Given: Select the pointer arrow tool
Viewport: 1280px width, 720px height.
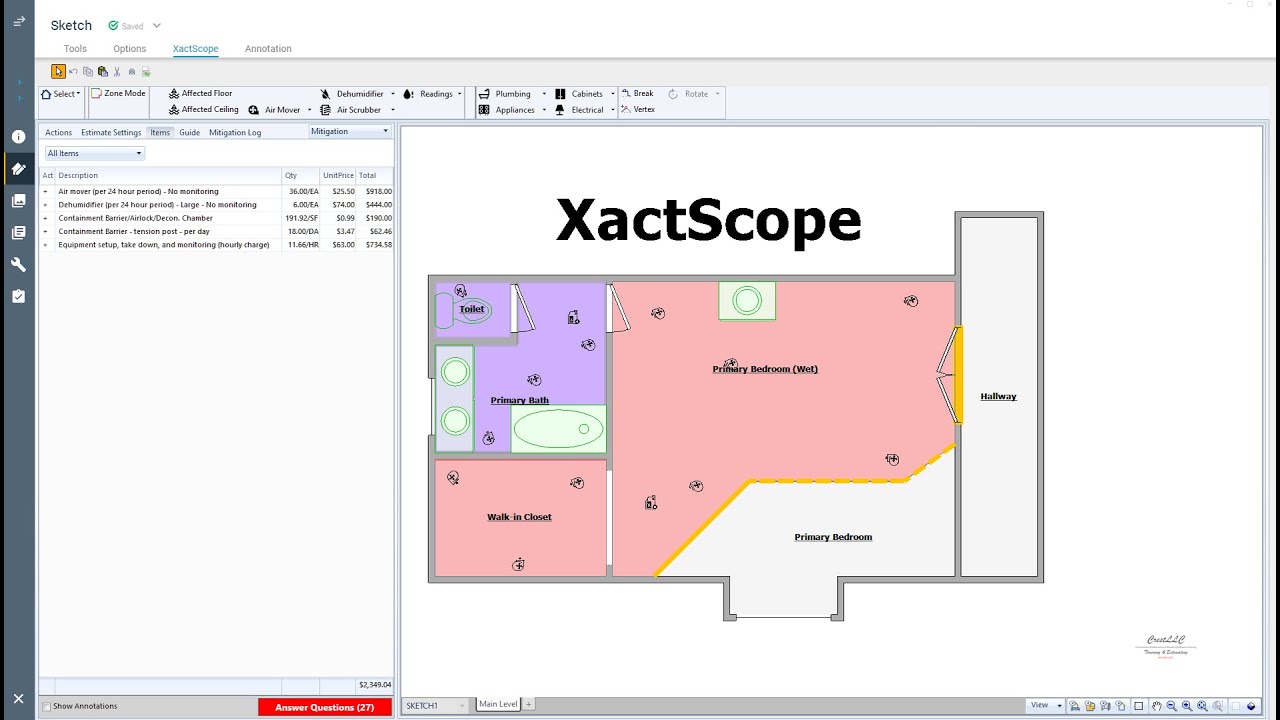Looking at the screenshot, I should (x=59, y=71).
